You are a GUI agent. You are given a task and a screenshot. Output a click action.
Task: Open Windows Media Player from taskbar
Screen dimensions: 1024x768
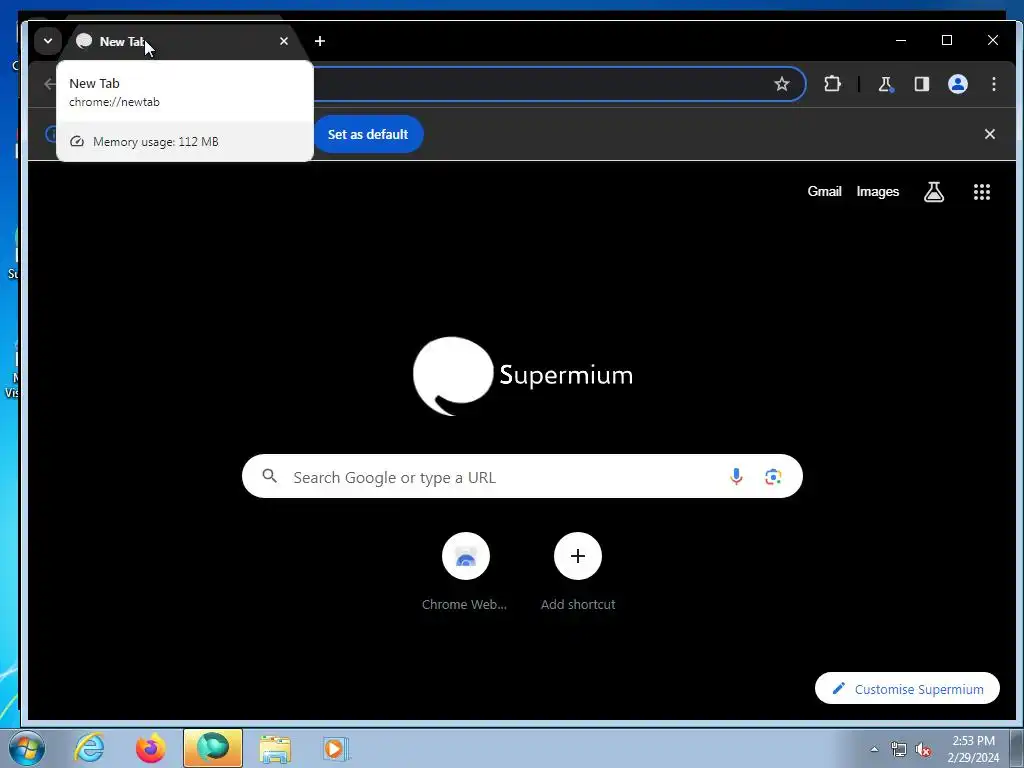[x=336, y=748]
